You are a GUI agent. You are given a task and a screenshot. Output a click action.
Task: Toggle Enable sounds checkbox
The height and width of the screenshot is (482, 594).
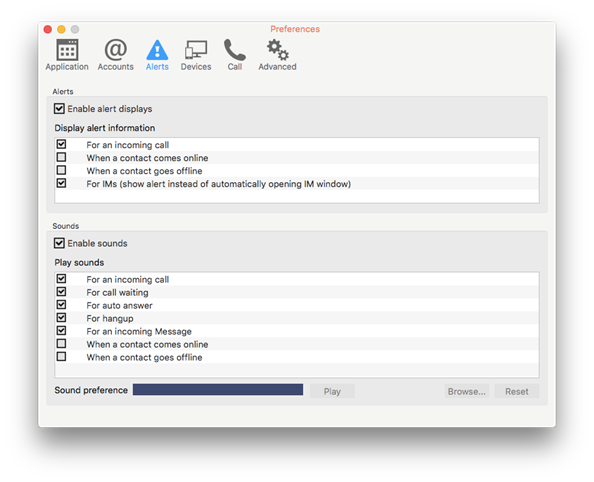pos(59,243)
